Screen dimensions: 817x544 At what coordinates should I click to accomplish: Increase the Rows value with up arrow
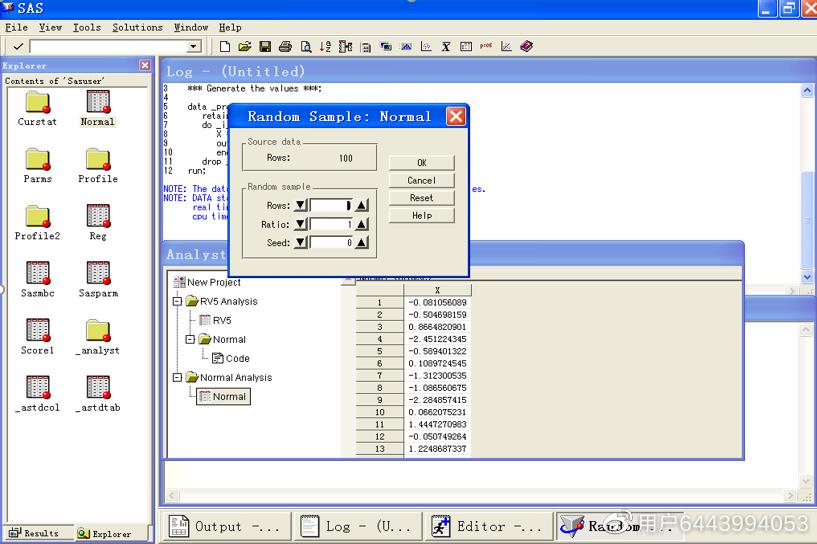tap(362, 206)
